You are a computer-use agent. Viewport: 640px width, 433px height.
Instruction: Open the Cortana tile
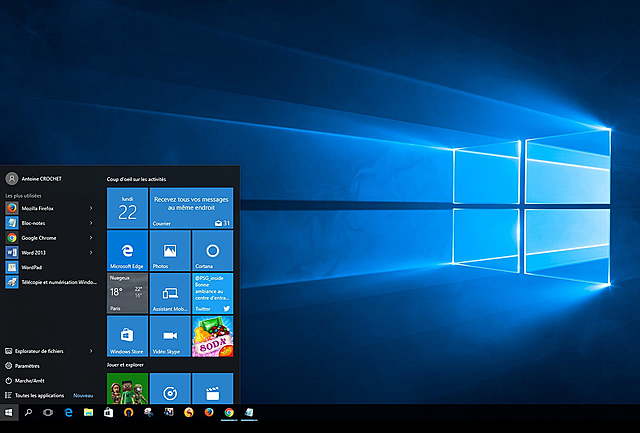pos(212,251)
